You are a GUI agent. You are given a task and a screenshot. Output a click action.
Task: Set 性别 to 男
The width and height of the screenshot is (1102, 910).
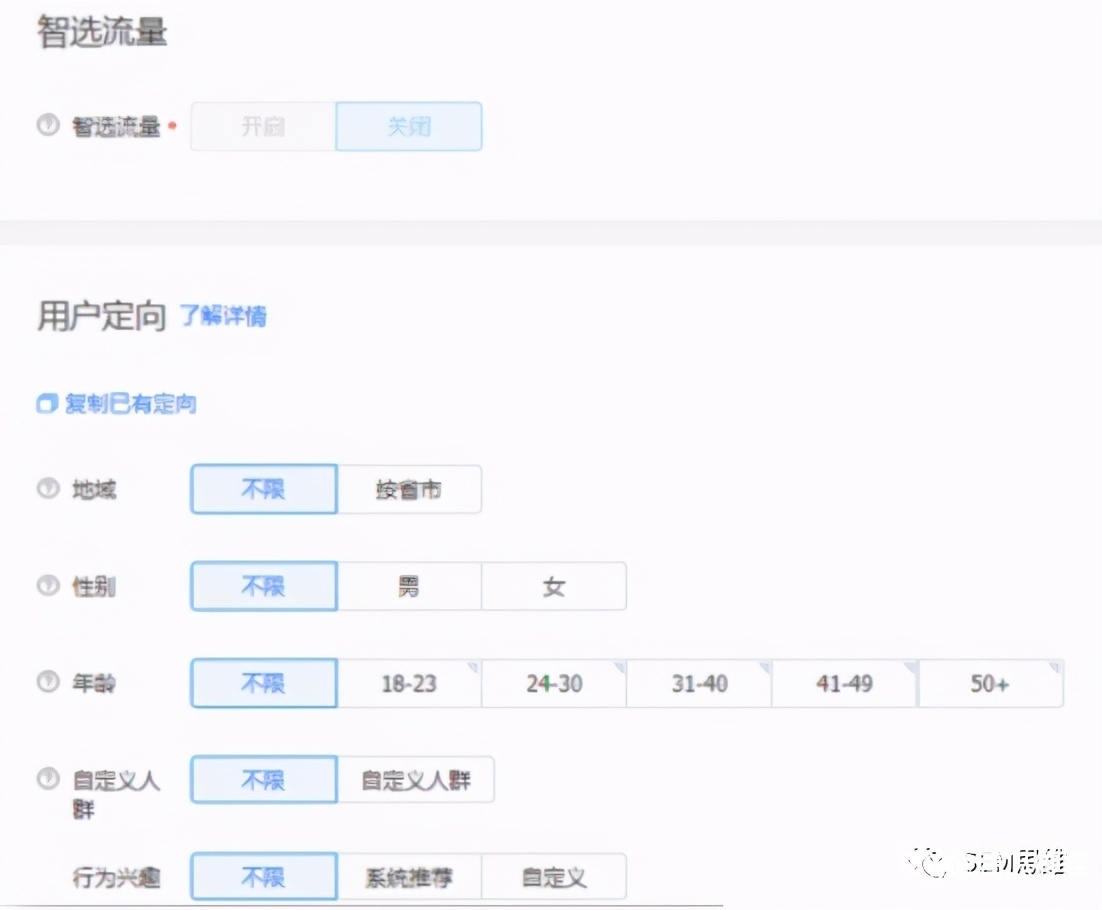(x=409, y=586)
